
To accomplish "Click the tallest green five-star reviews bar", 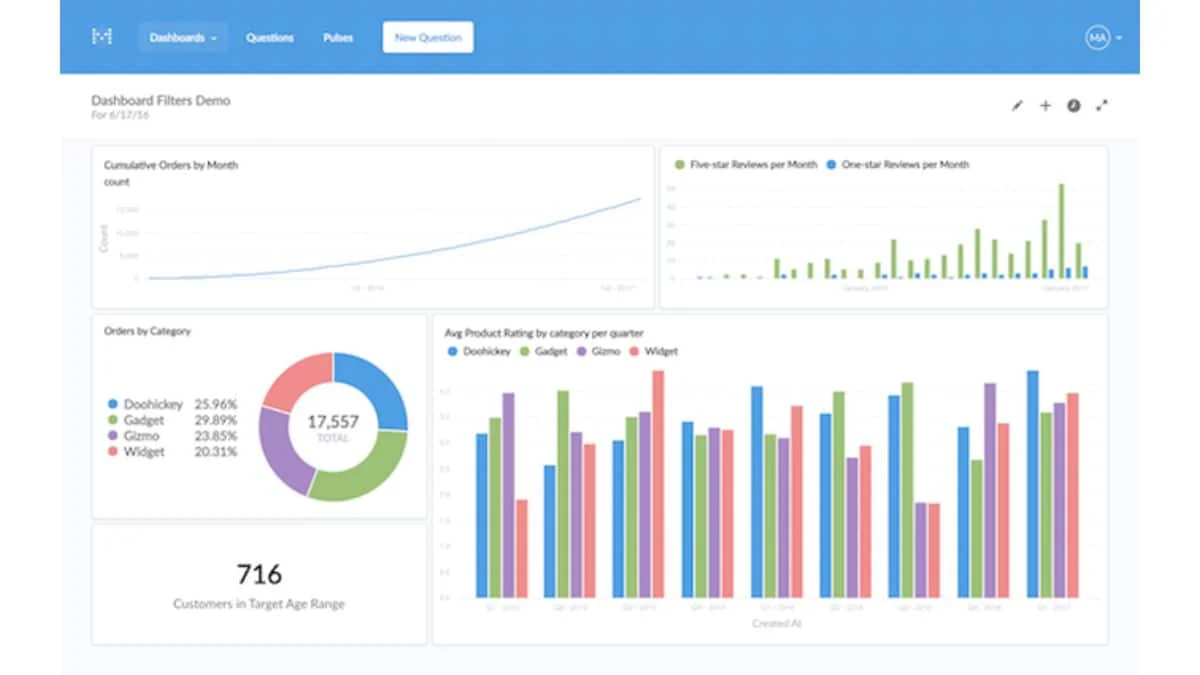I will 1061,231.
